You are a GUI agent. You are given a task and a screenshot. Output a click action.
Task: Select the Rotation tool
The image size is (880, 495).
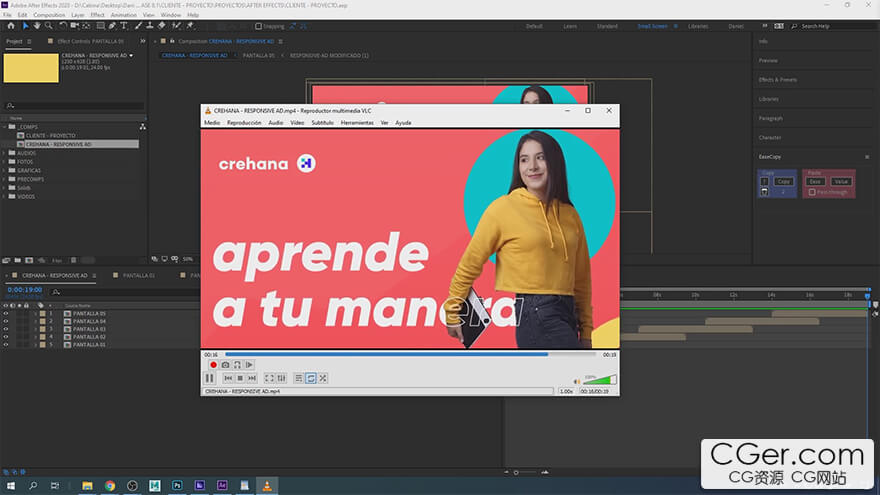click(x=63, y=26)
